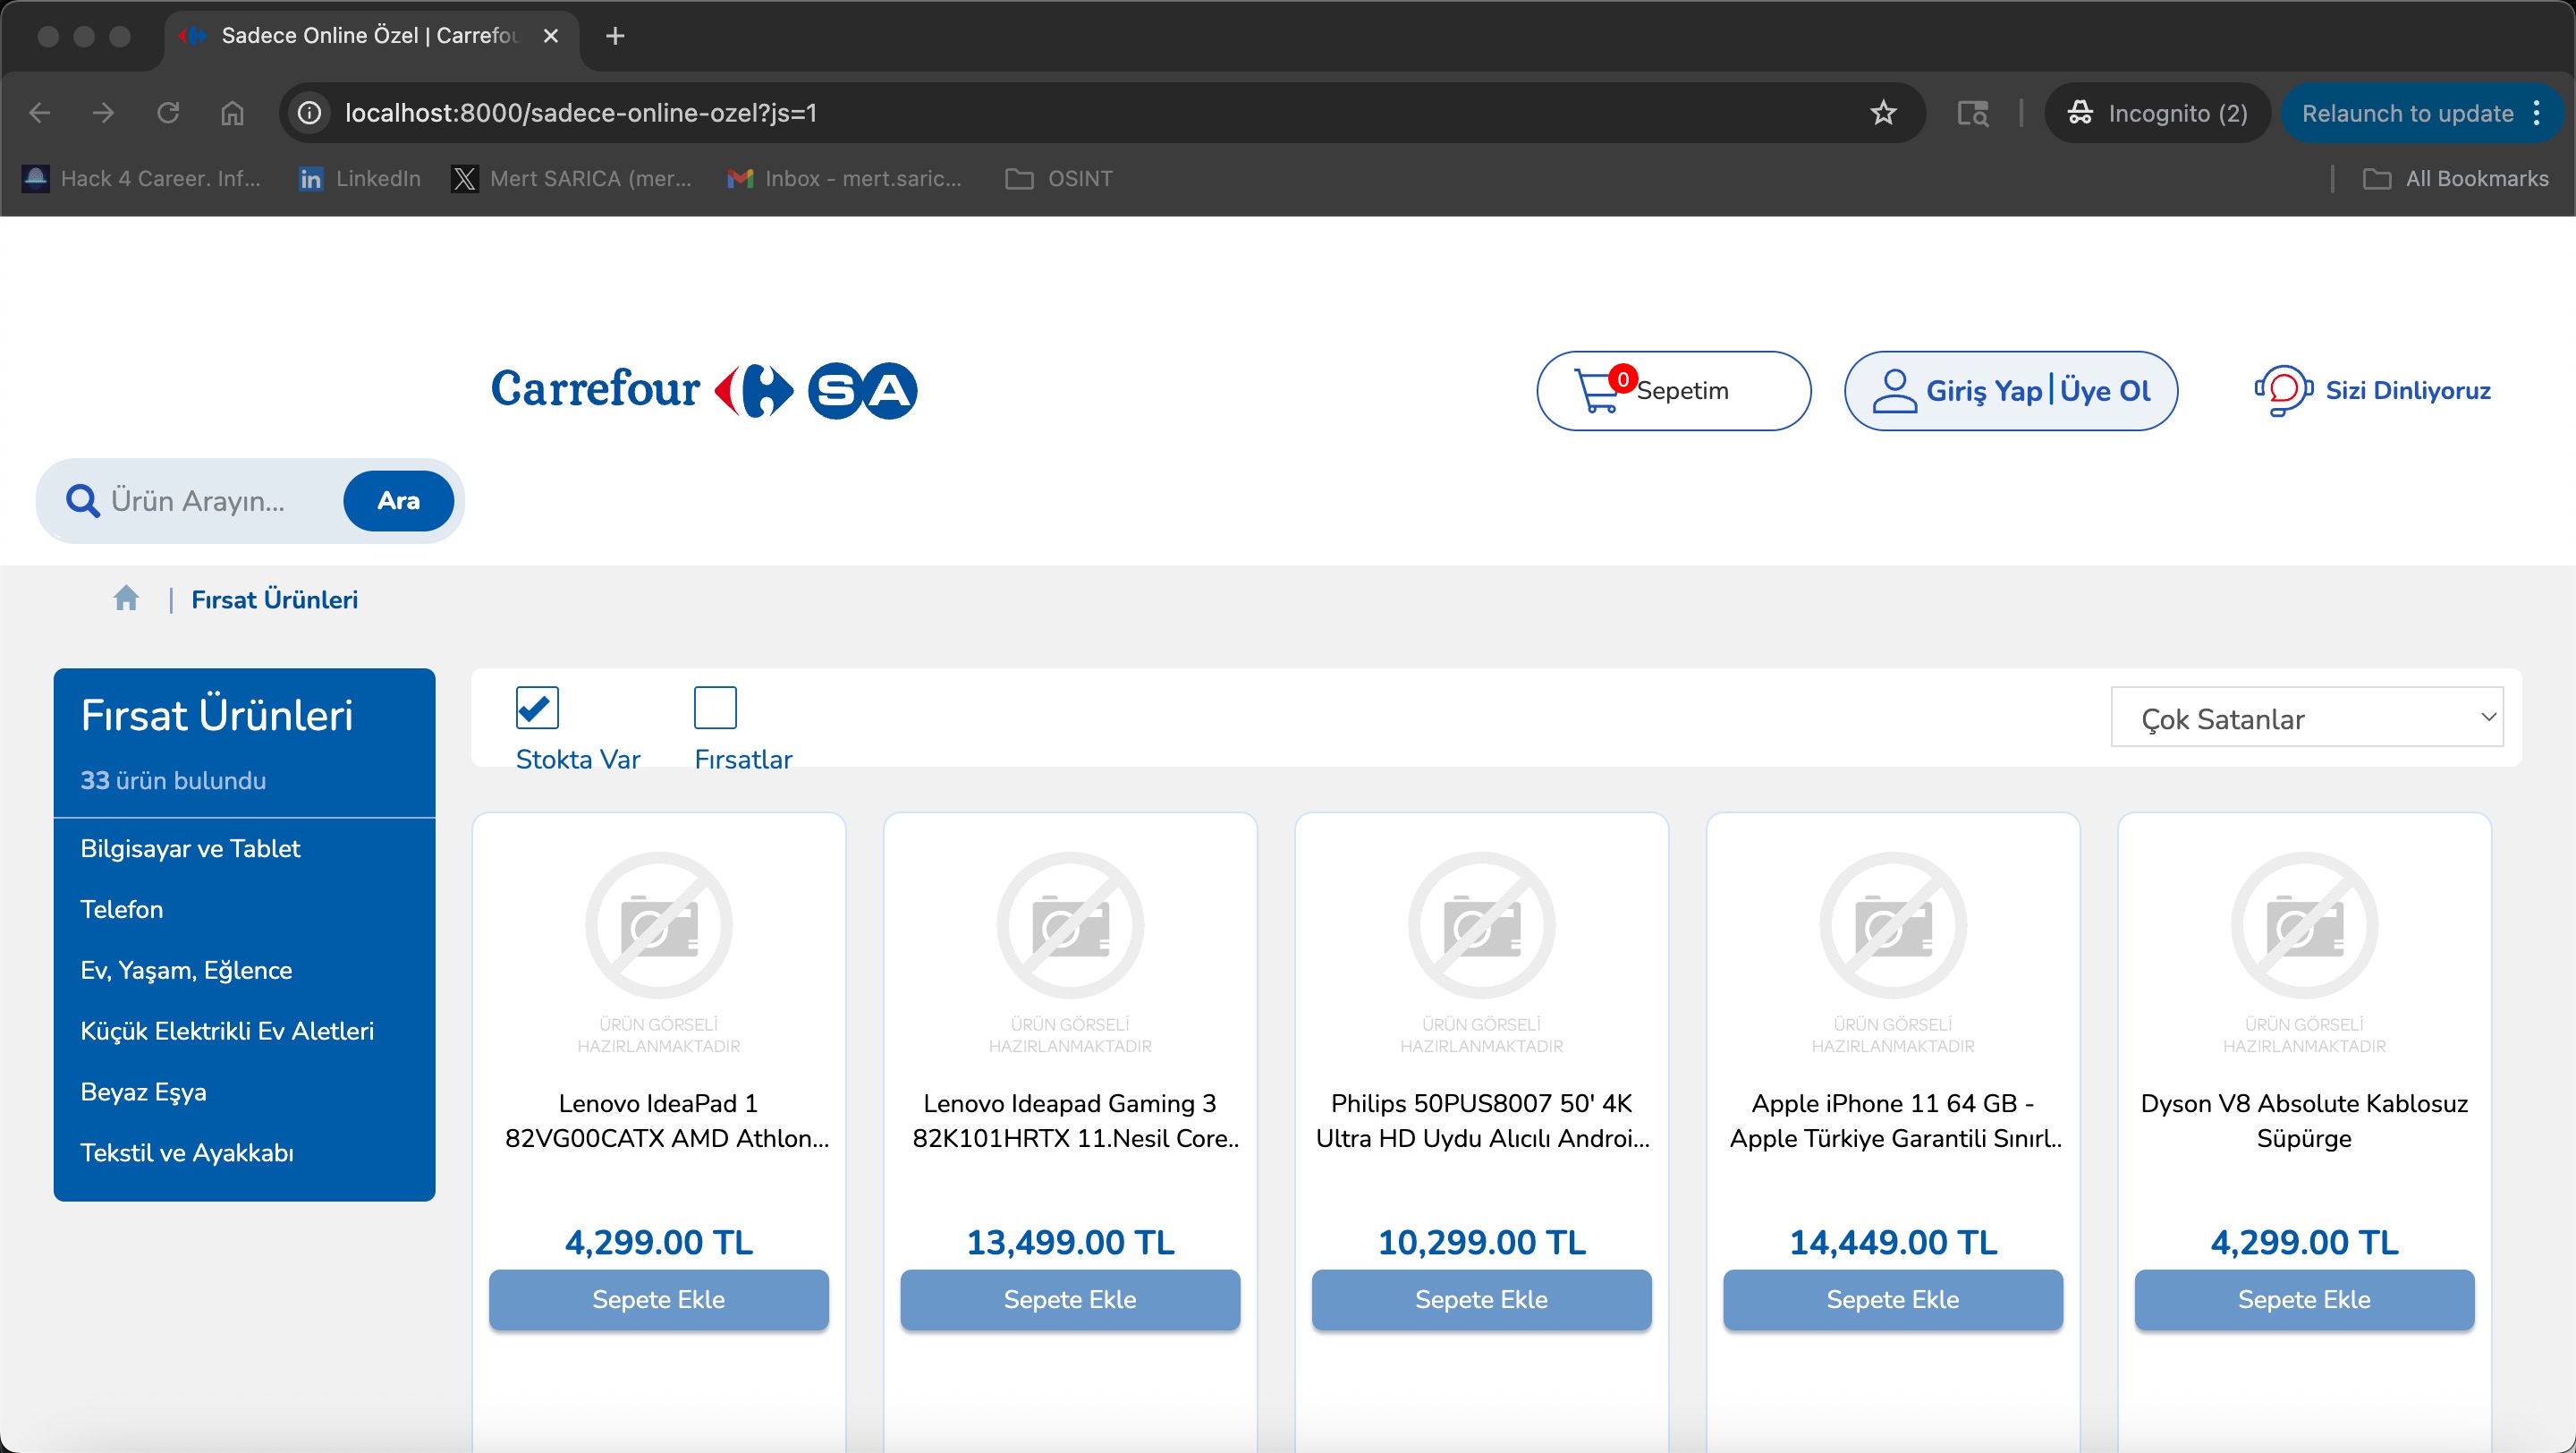Viewport: 2576px width, 1453px height.
Task: Click the Ürün Arayın search field
Action: pos(220,501)
